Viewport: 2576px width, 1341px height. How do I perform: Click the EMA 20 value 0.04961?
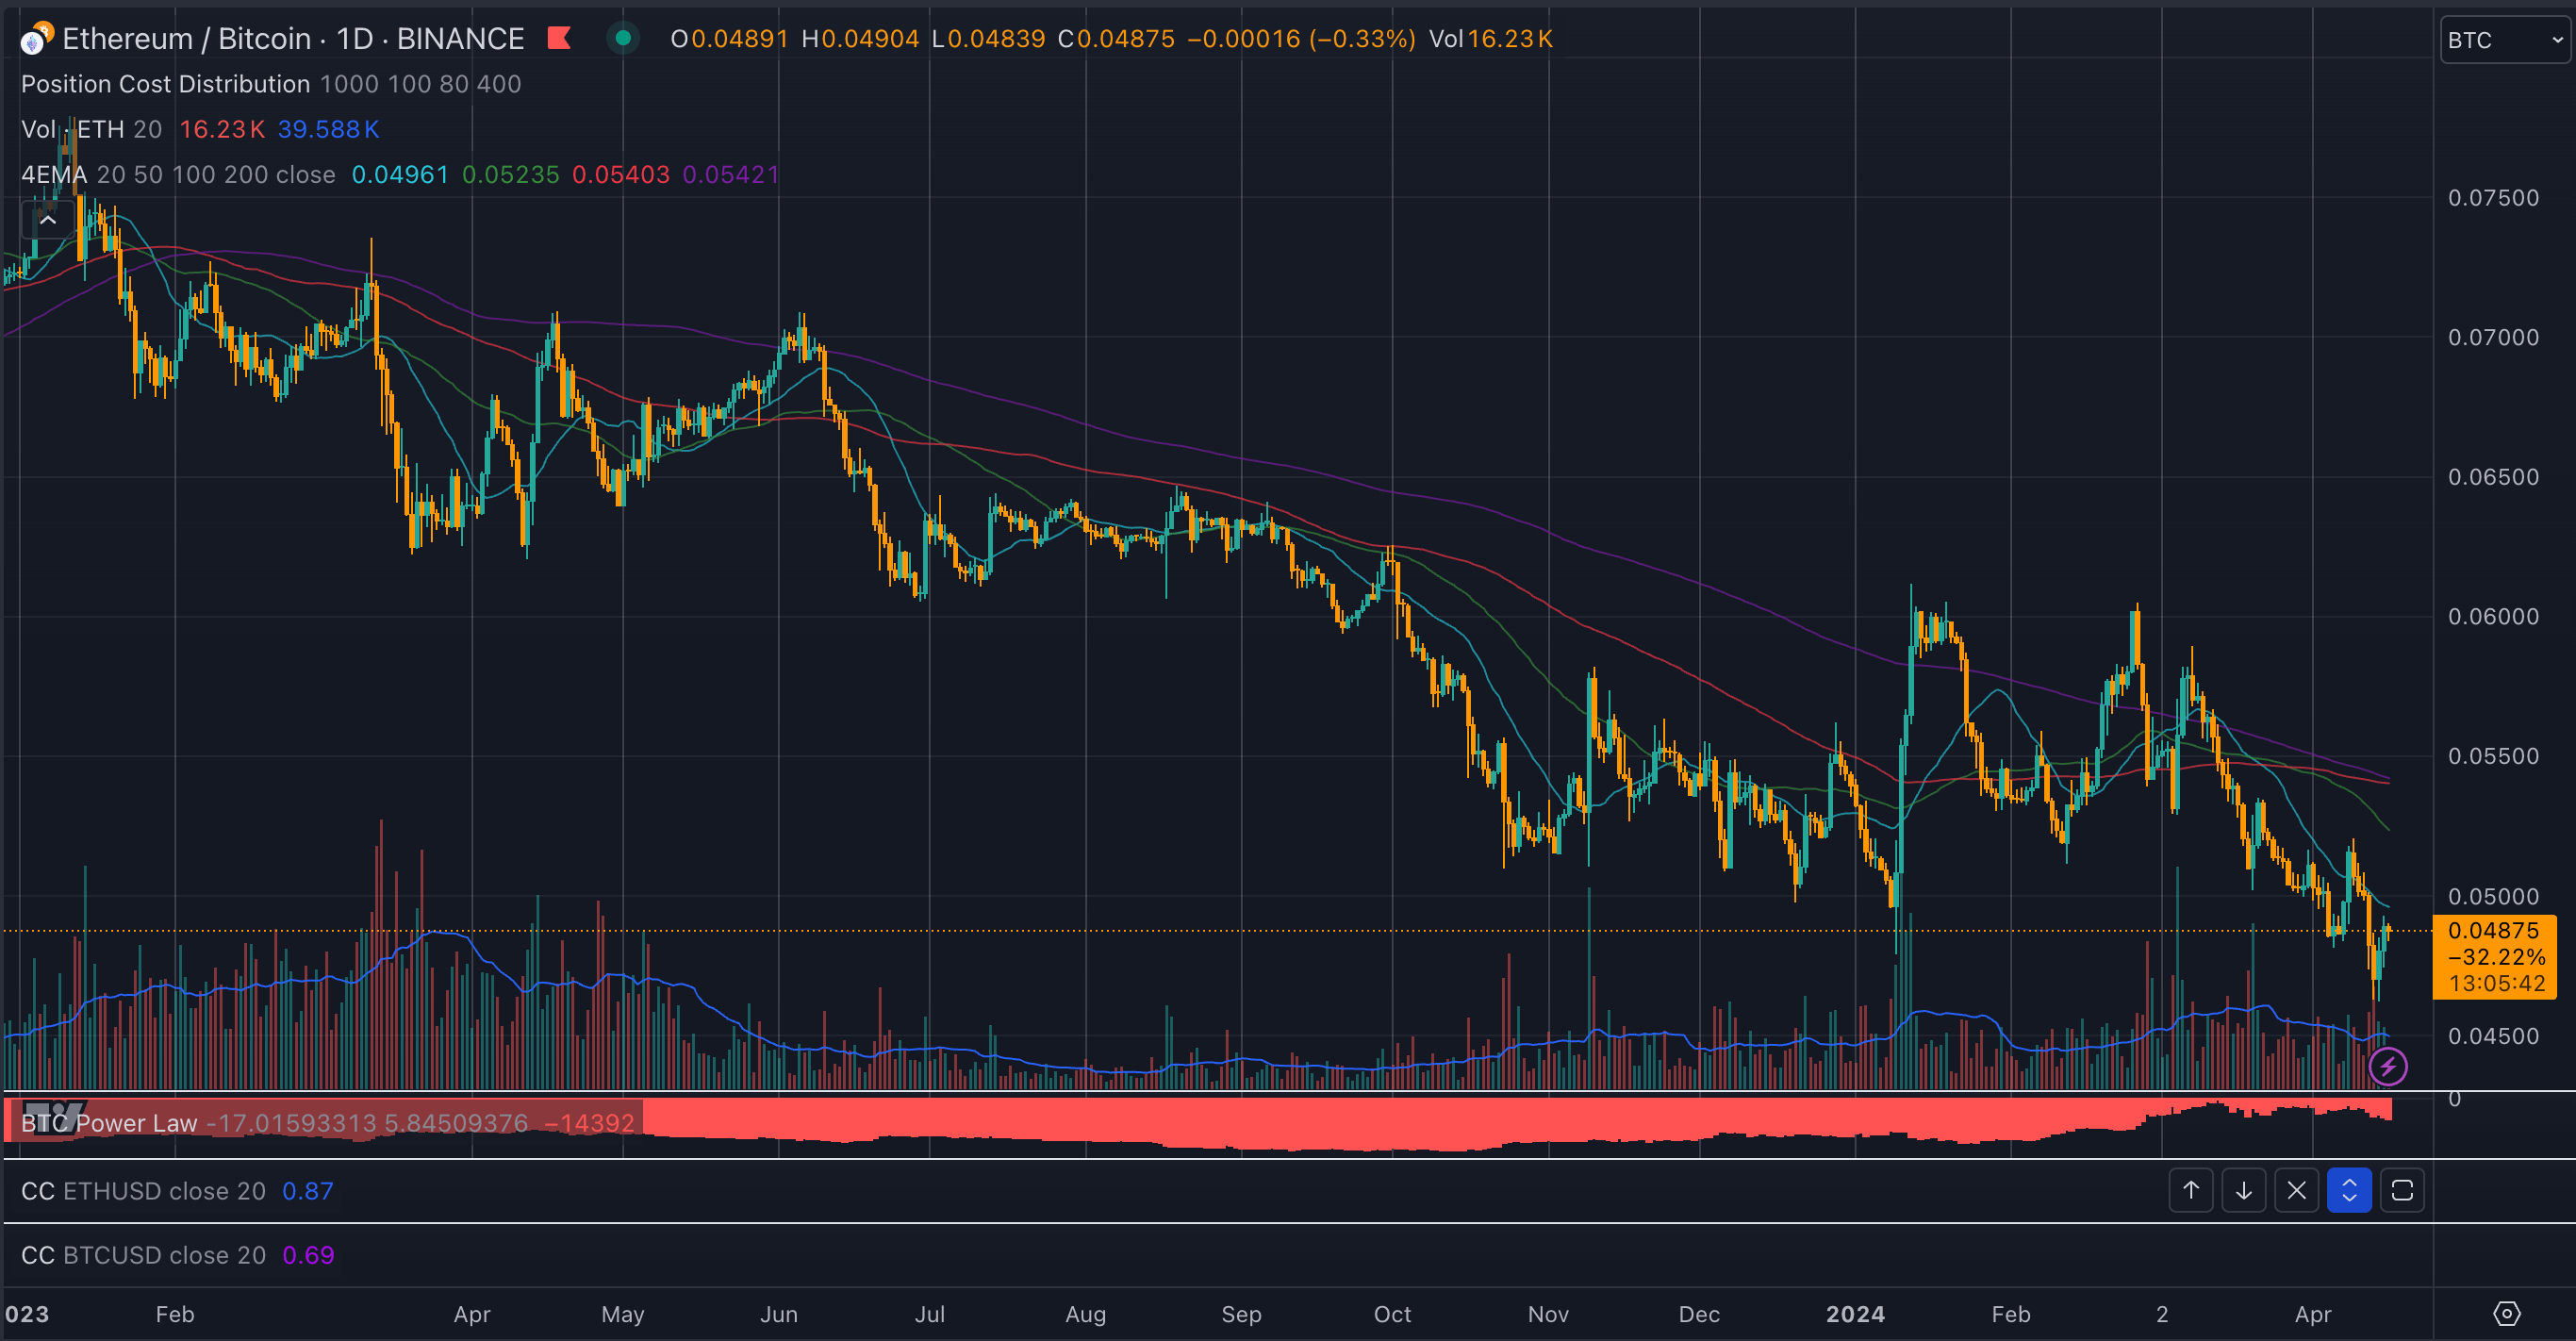click(x=400, y=174)
